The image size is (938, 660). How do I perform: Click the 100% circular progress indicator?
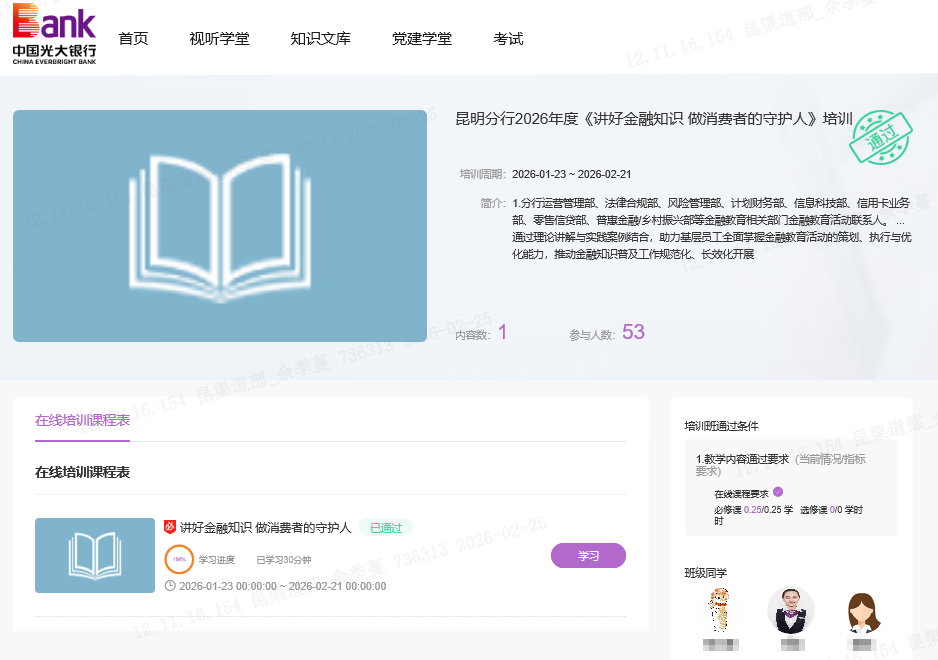(179, 559)
